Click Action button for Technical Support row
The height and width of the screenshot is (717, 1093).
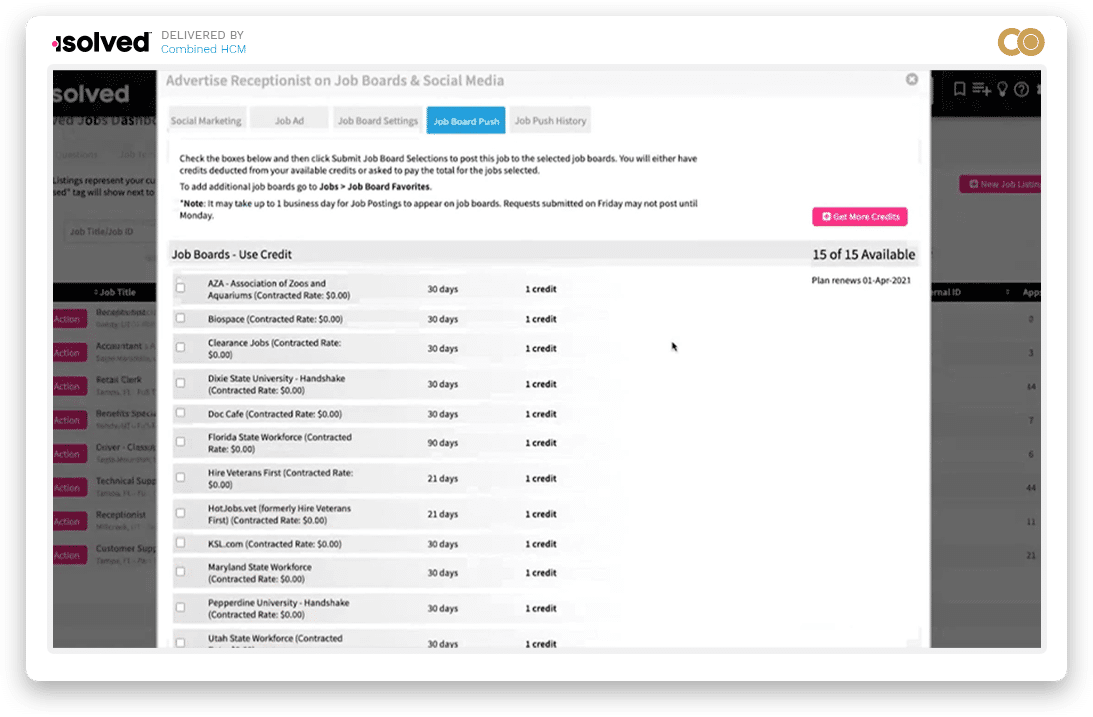69,488
